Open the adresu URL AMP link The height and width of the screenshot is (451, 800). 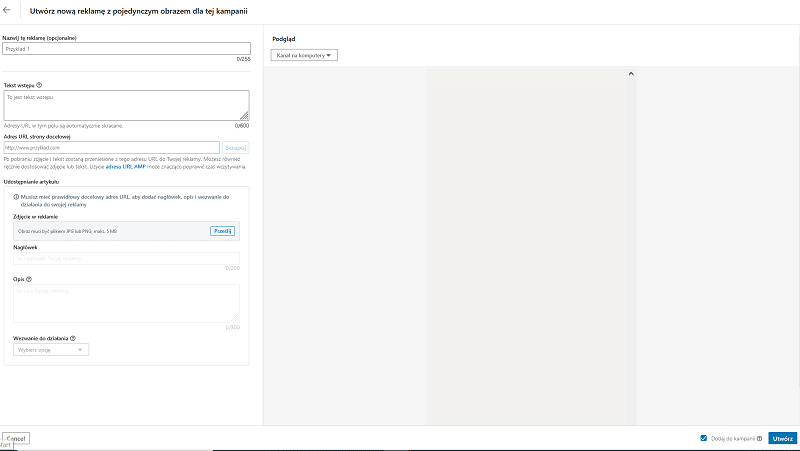[126, 167]
